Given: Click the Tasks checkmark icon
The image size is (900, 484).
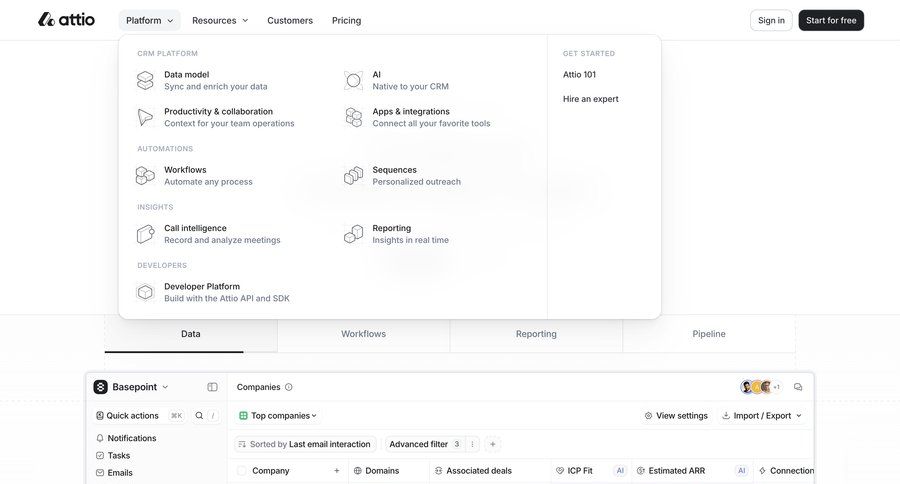Looking at the screenshot, I should point(100,455).
